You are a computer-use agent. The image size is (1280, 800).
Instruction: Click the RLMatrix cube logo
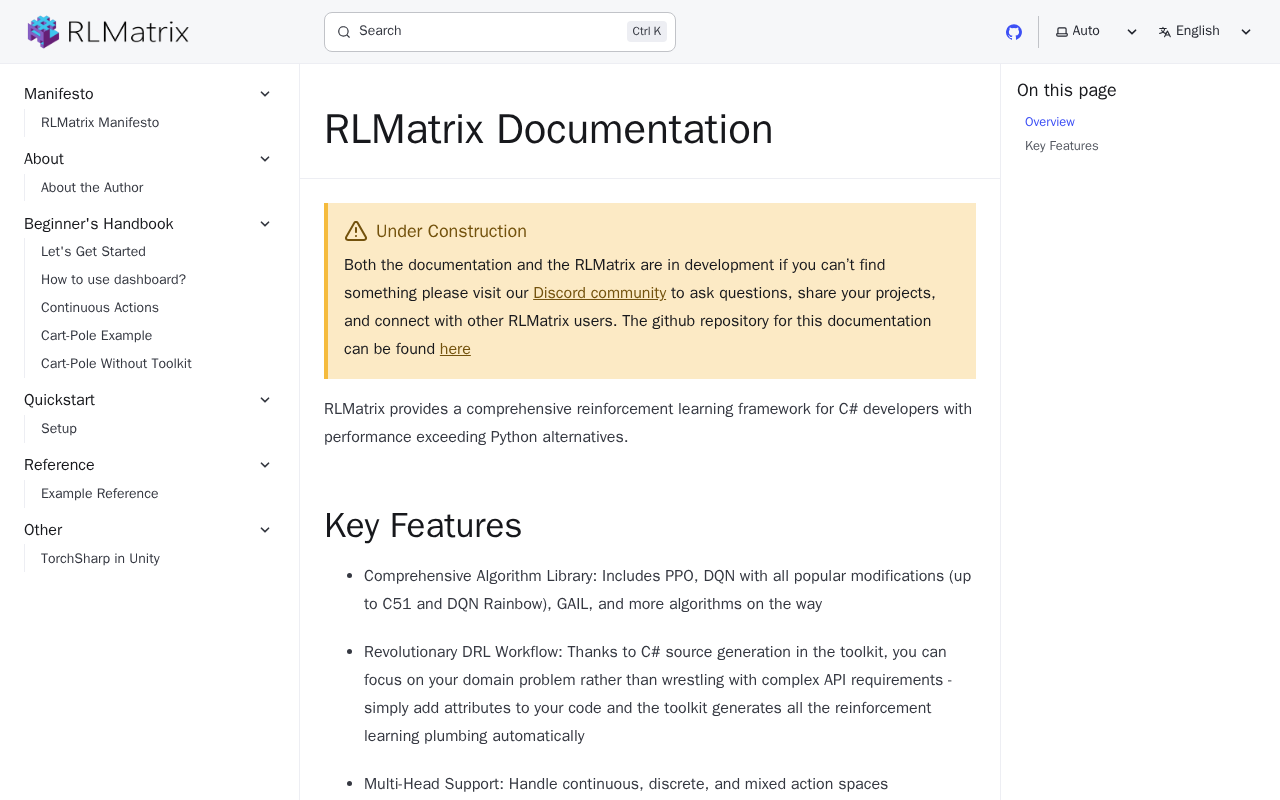[x=43, y=32]
